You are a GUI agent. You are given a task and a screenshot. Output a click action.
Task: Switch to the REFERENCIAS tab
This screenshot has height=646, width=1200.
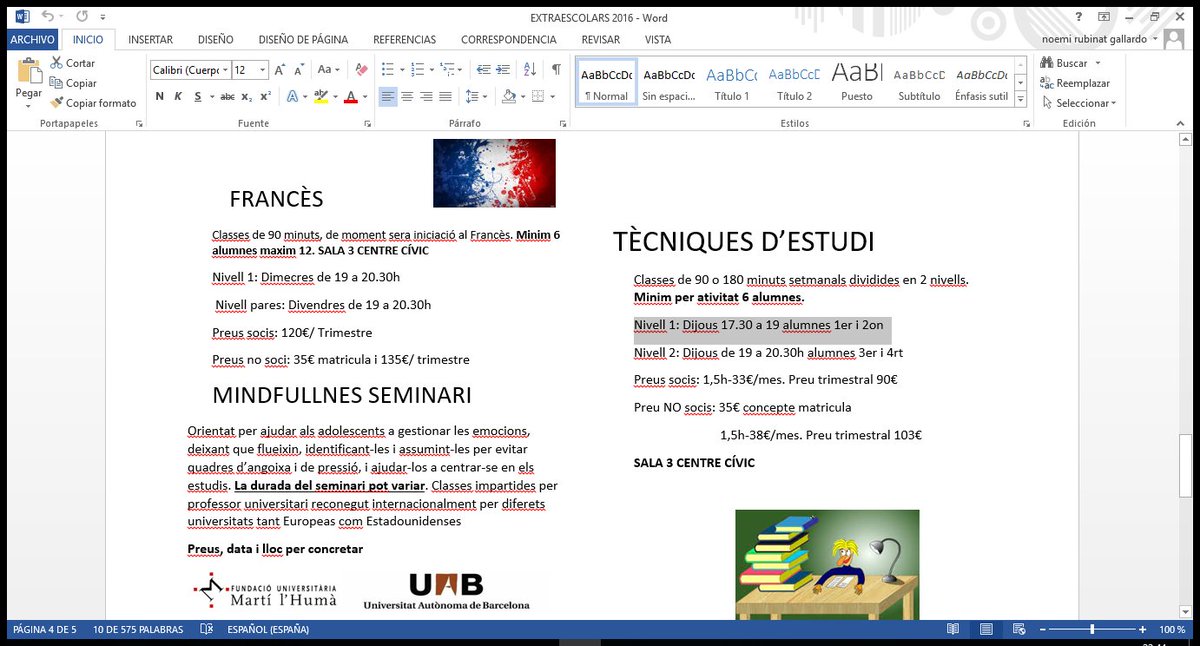tap(404, 40)
